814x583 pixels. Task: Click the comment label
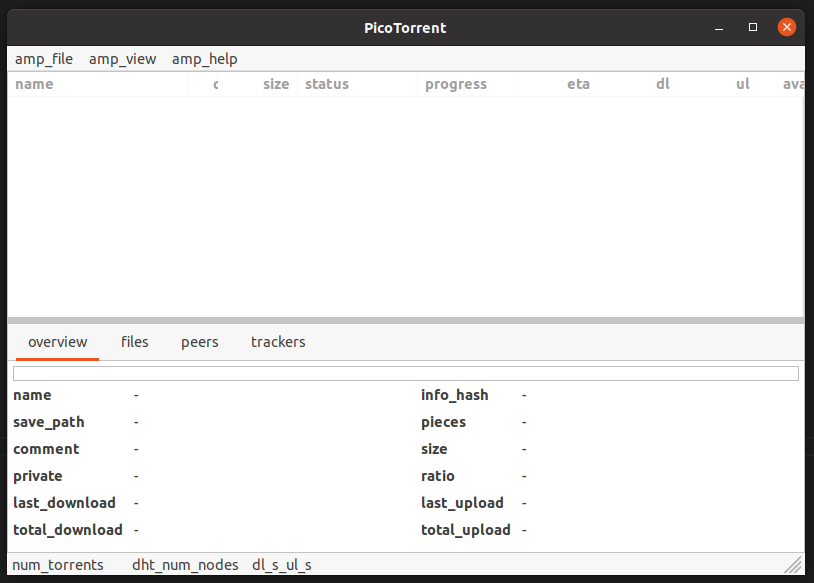point(46,449)
